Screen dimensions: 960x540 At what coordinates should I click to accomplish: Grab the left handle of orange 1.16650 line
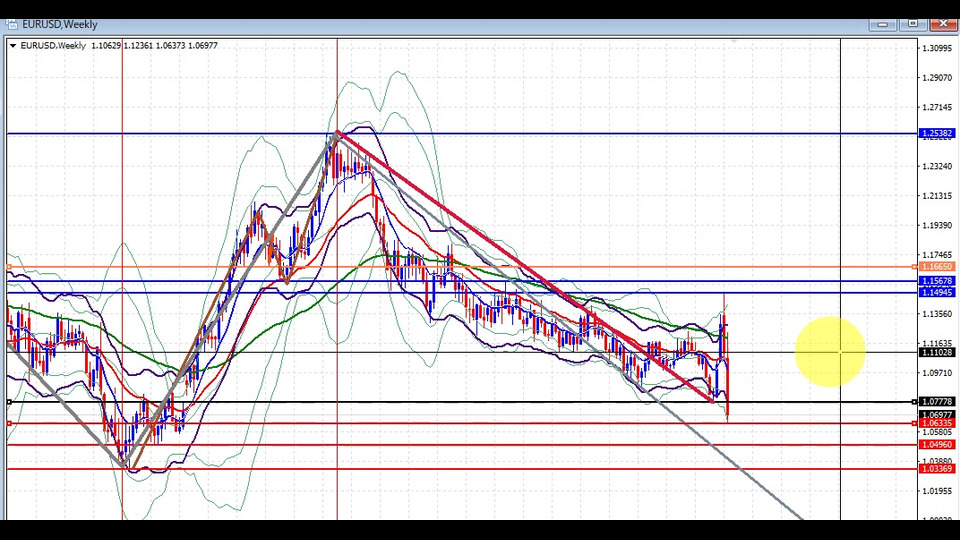[9, 267]
